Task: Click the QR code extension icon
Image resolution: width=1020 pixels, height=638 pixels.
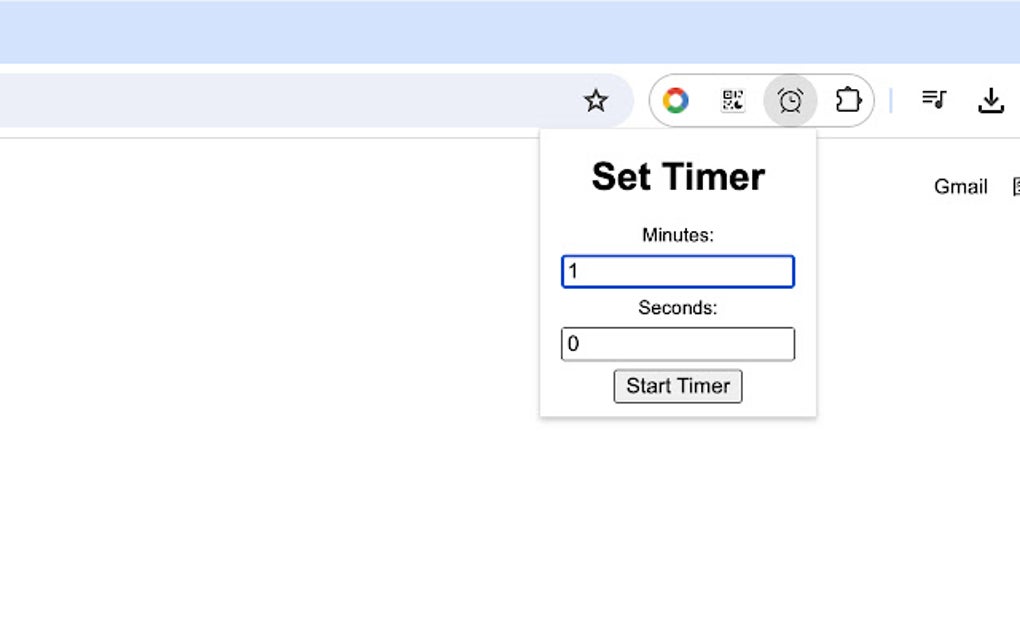Action: 732,100
